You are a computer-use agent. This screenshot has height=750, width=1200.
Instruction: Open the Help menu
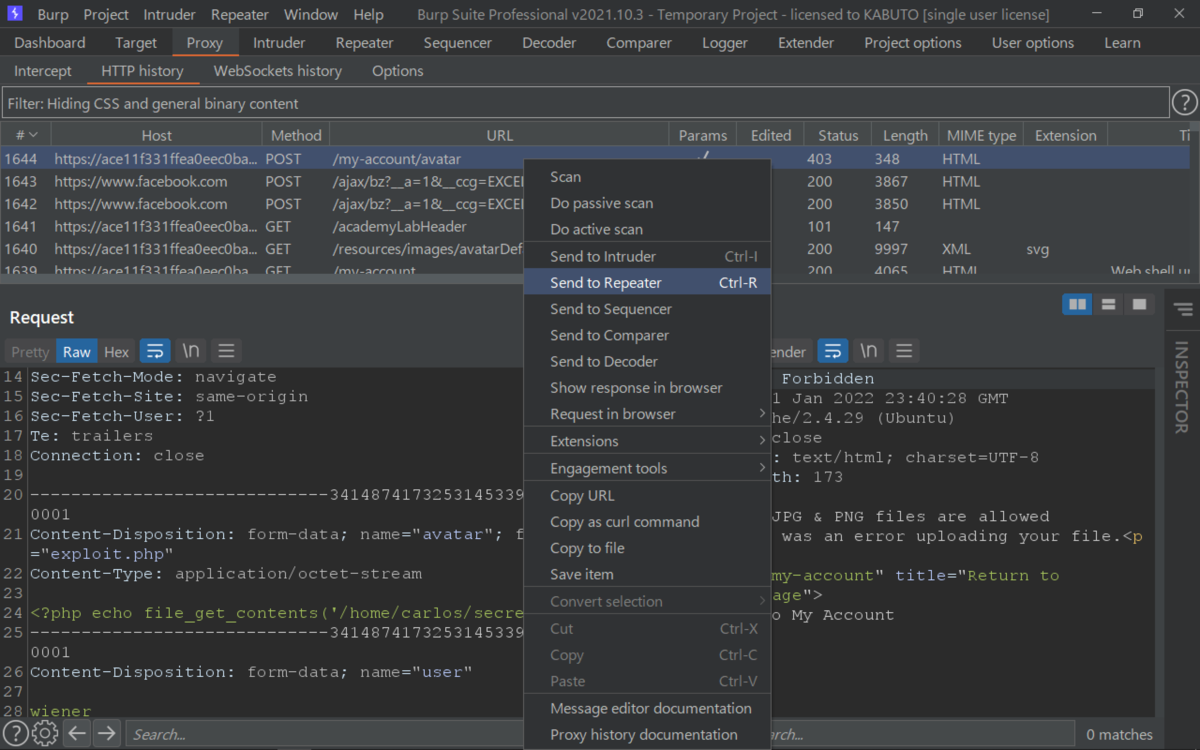point(368,14)
